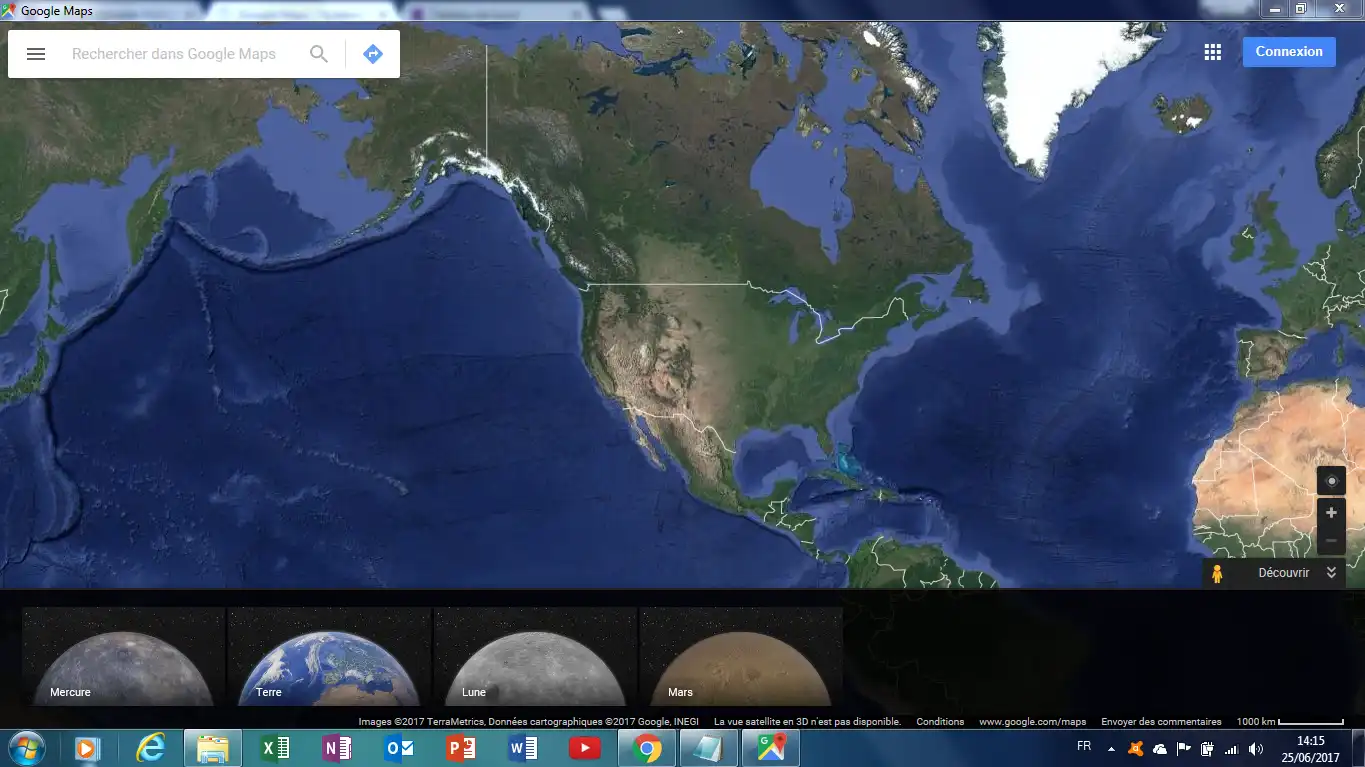This screenshot has width=1365, height=767.
Task: Click Envoyer des commentaires
Action: [1161, 721]
